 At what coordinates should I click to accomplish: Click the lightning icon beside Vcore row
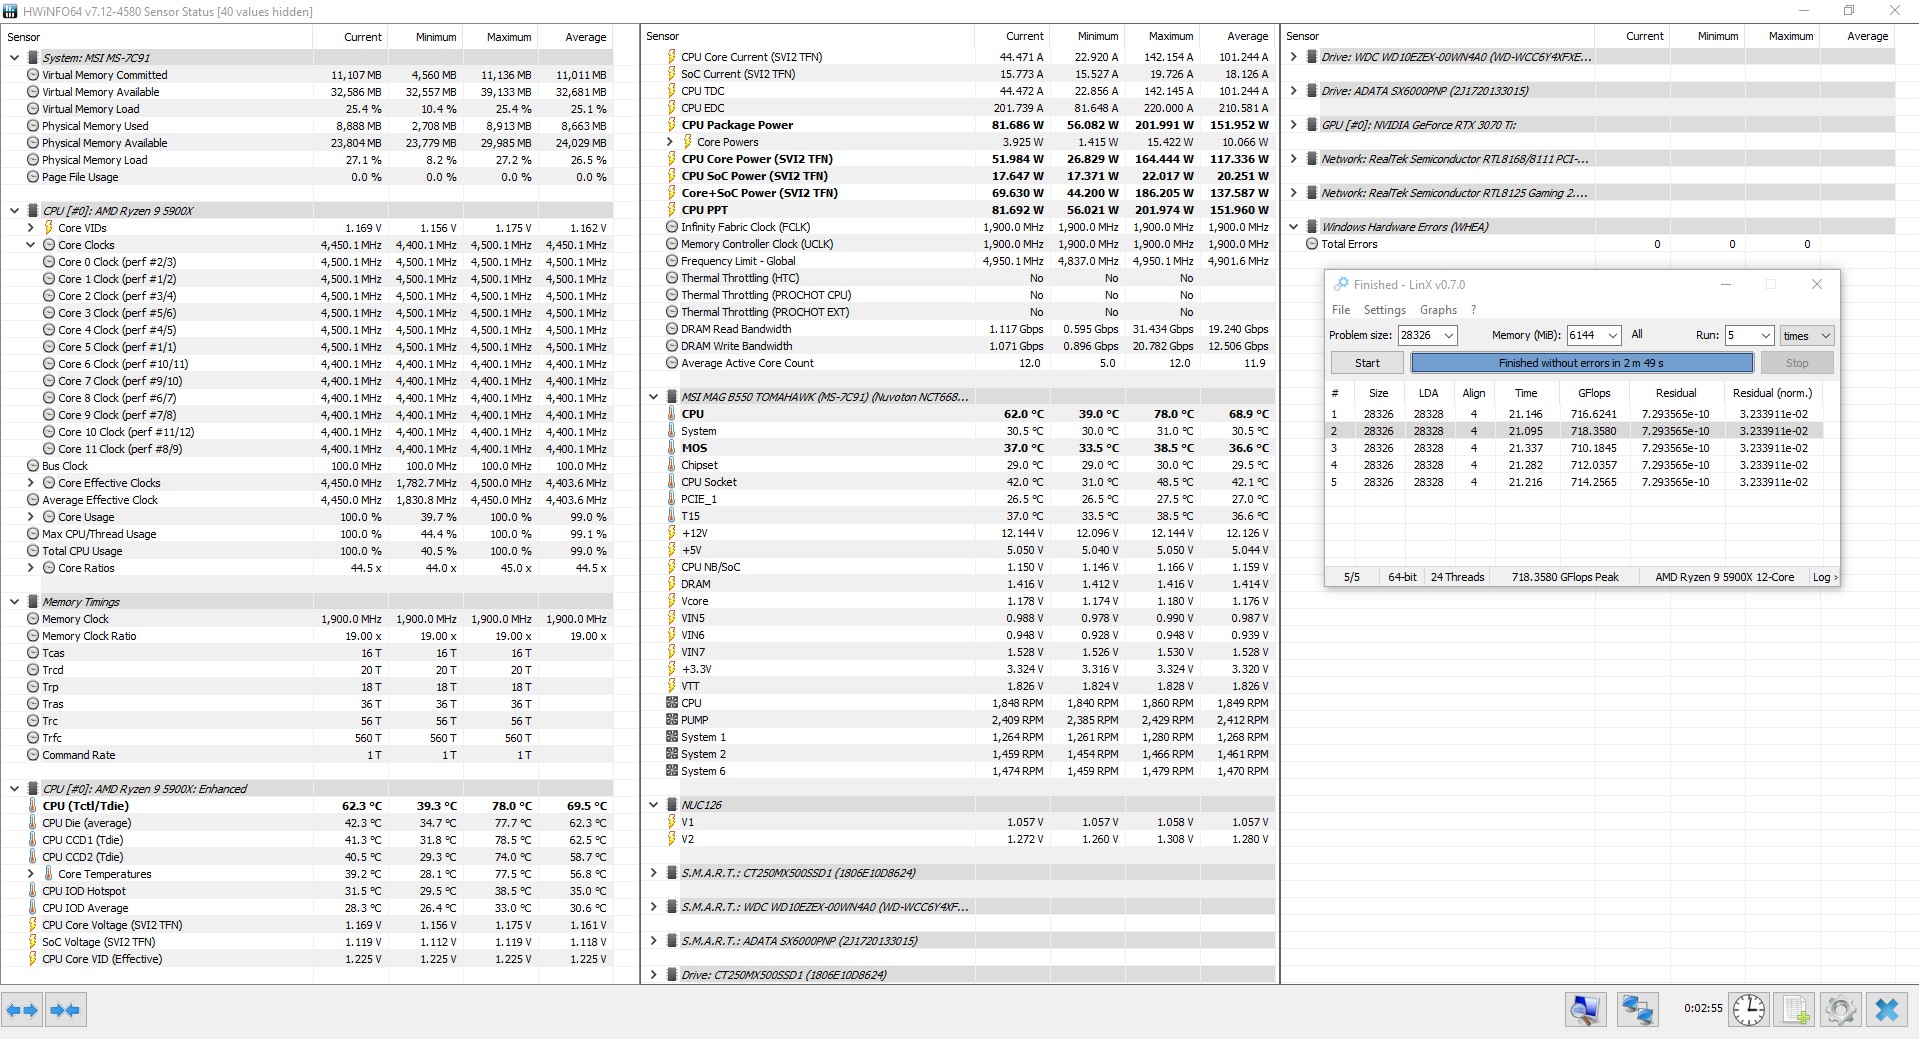[x=672, y=601]
